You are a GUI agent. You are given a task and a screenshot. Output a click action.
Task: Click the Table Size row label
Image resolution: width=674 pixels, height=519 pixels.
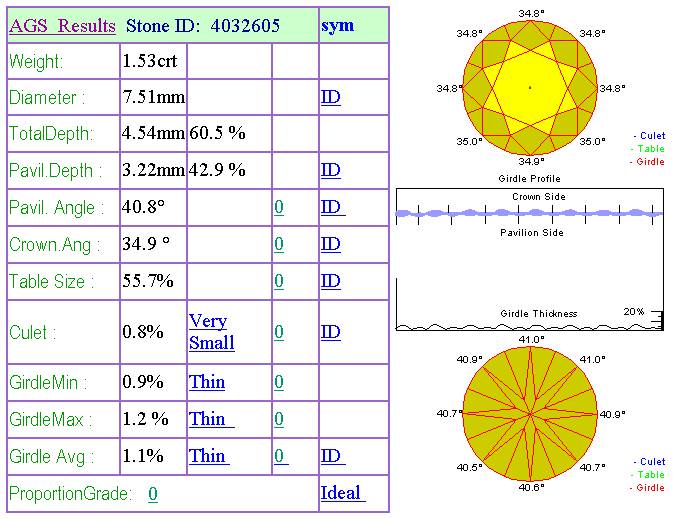[x=52, y=282]
